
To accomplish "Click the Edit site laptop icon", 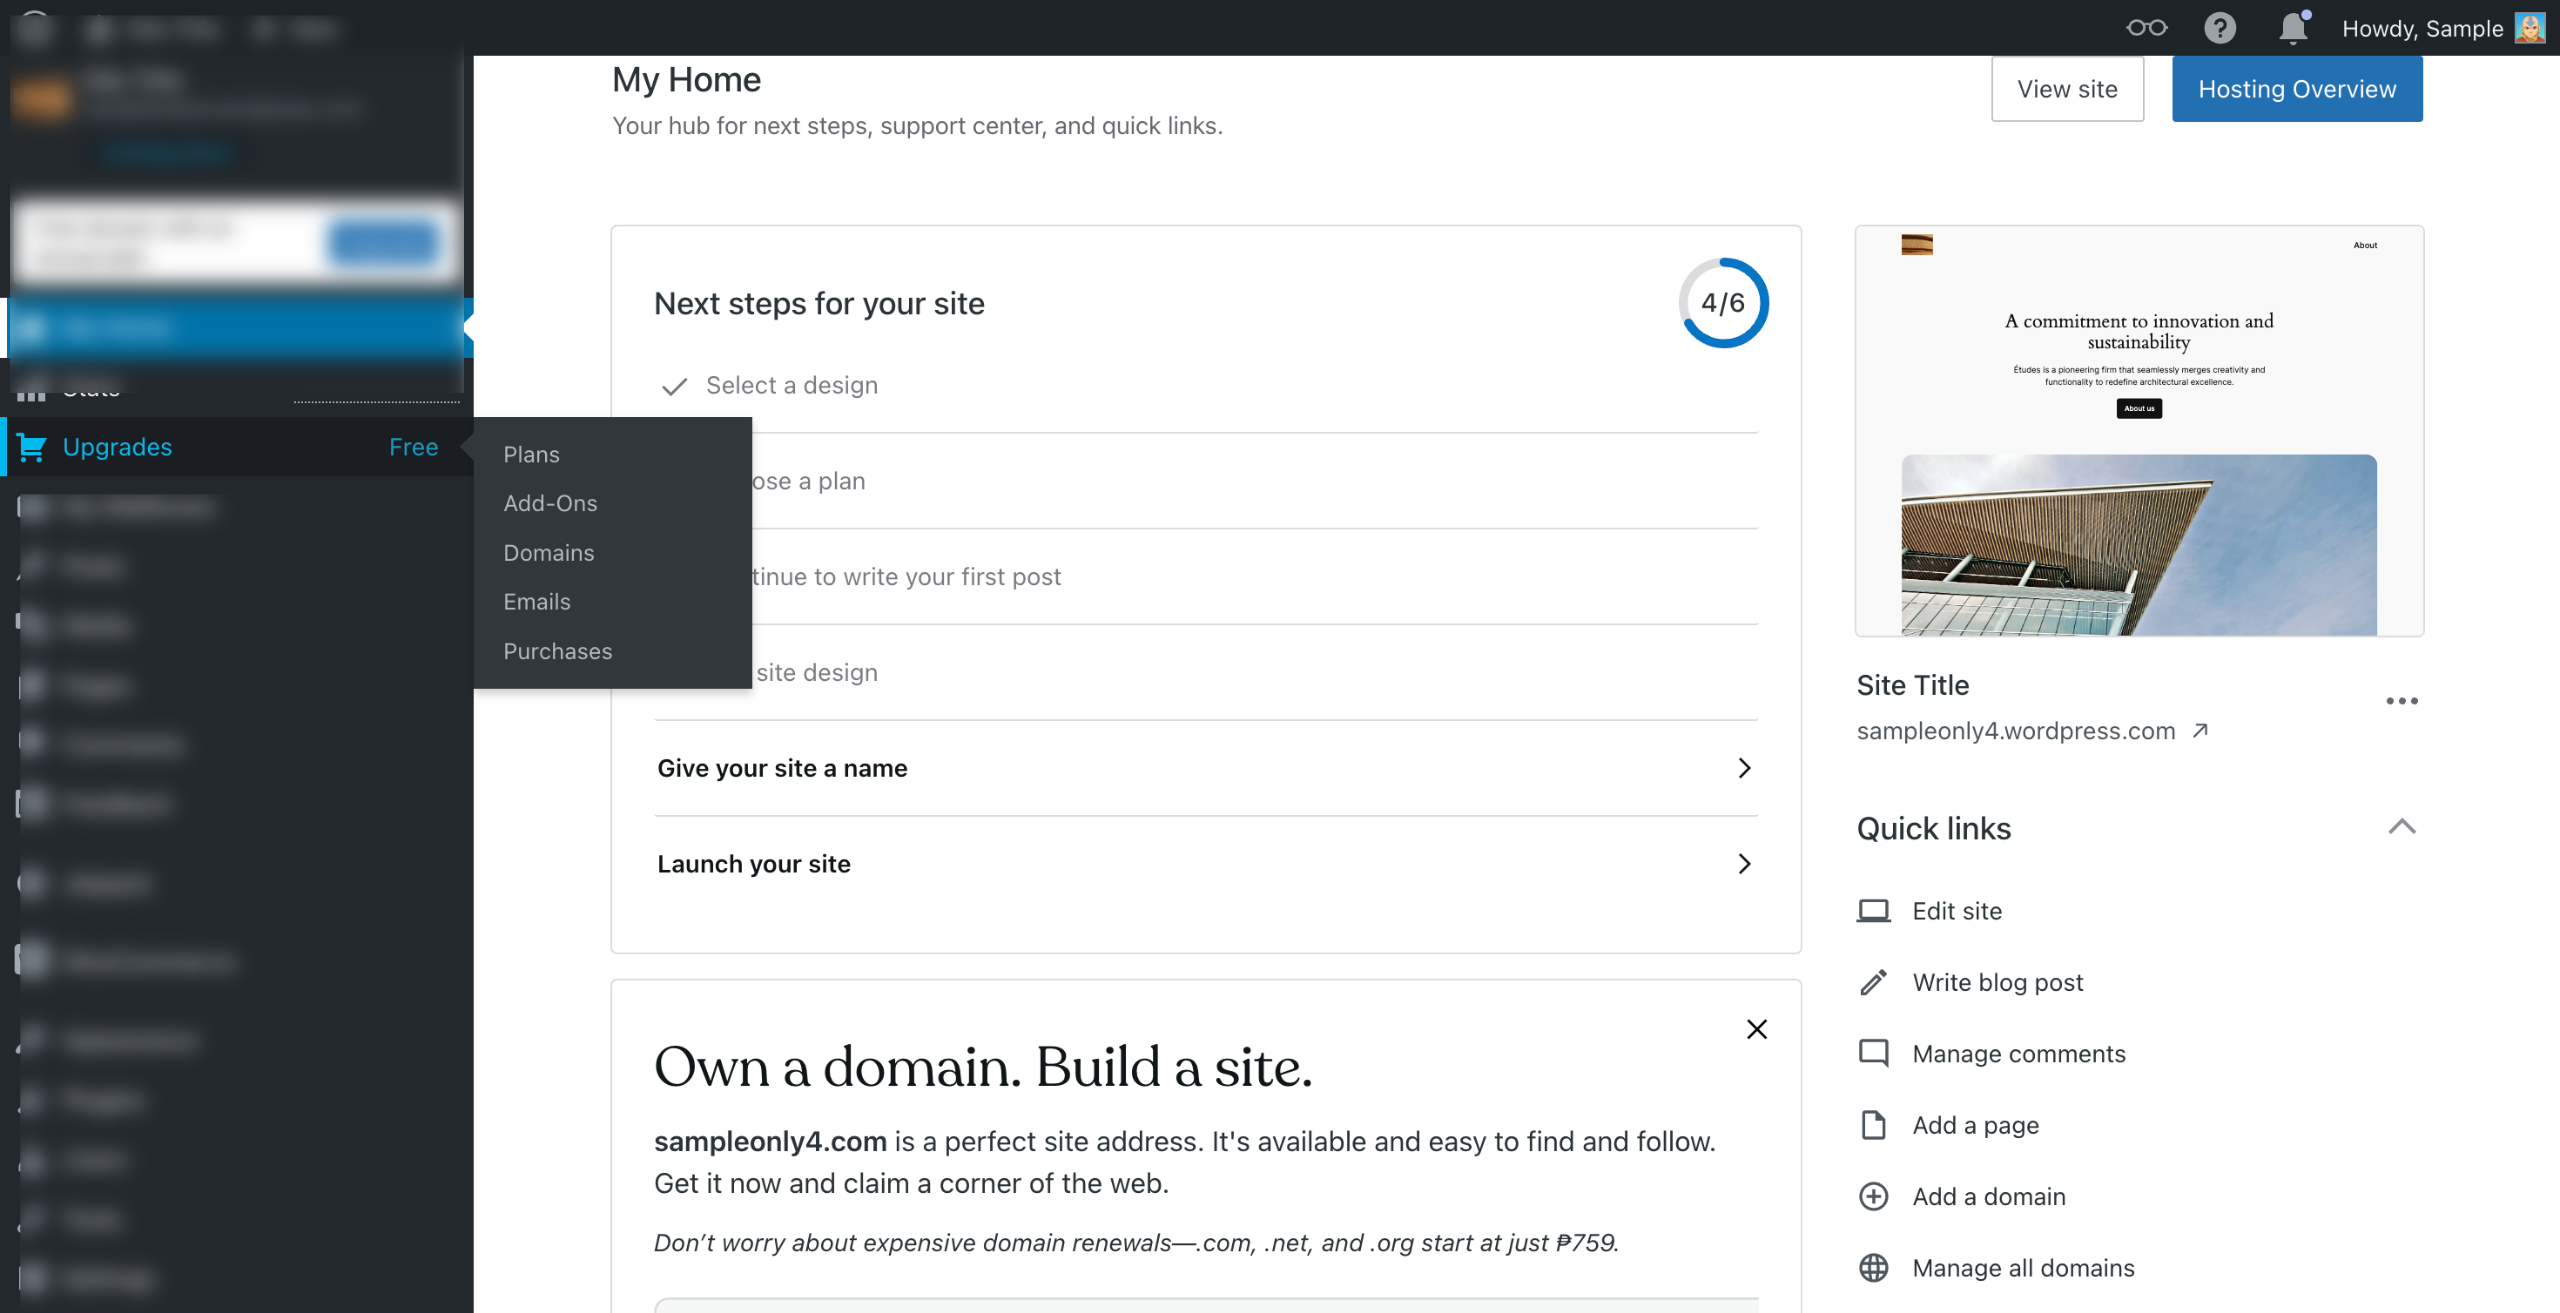I will [x=1873, y=911].
